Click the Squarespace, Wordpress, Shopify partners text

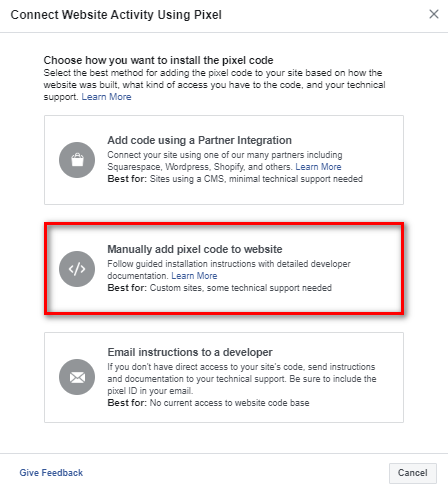pos(200,167)
